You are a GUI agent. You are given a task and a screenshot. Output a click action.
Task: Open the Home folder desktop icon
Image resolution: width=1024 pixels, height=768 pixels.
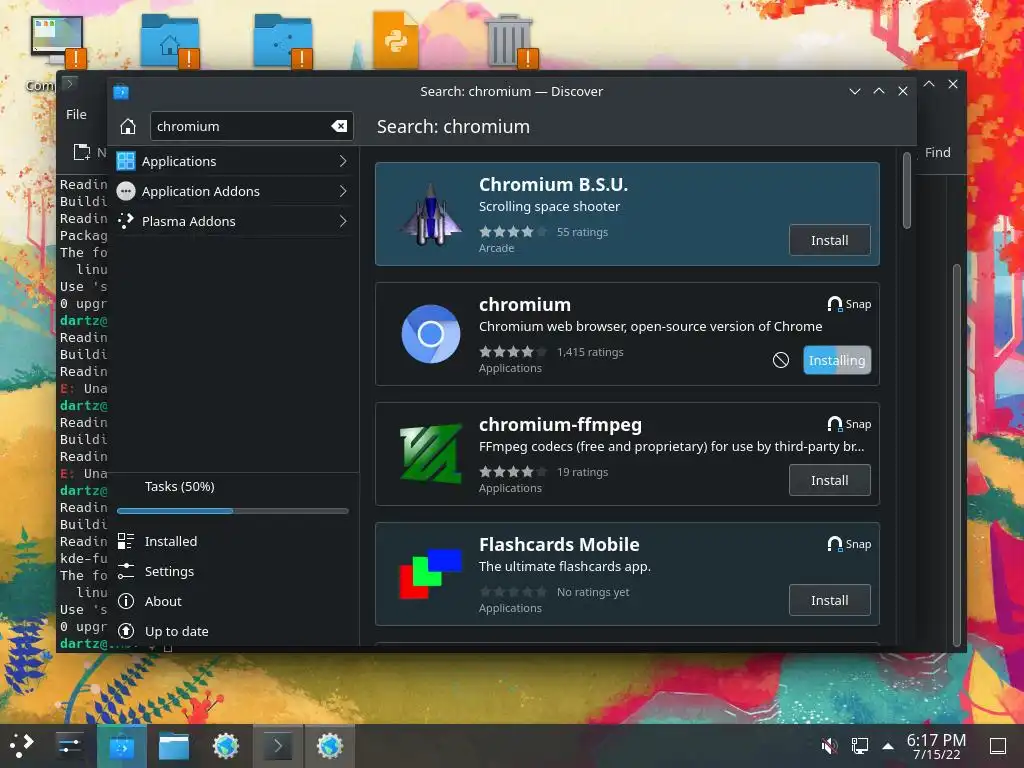click(170, 40)
